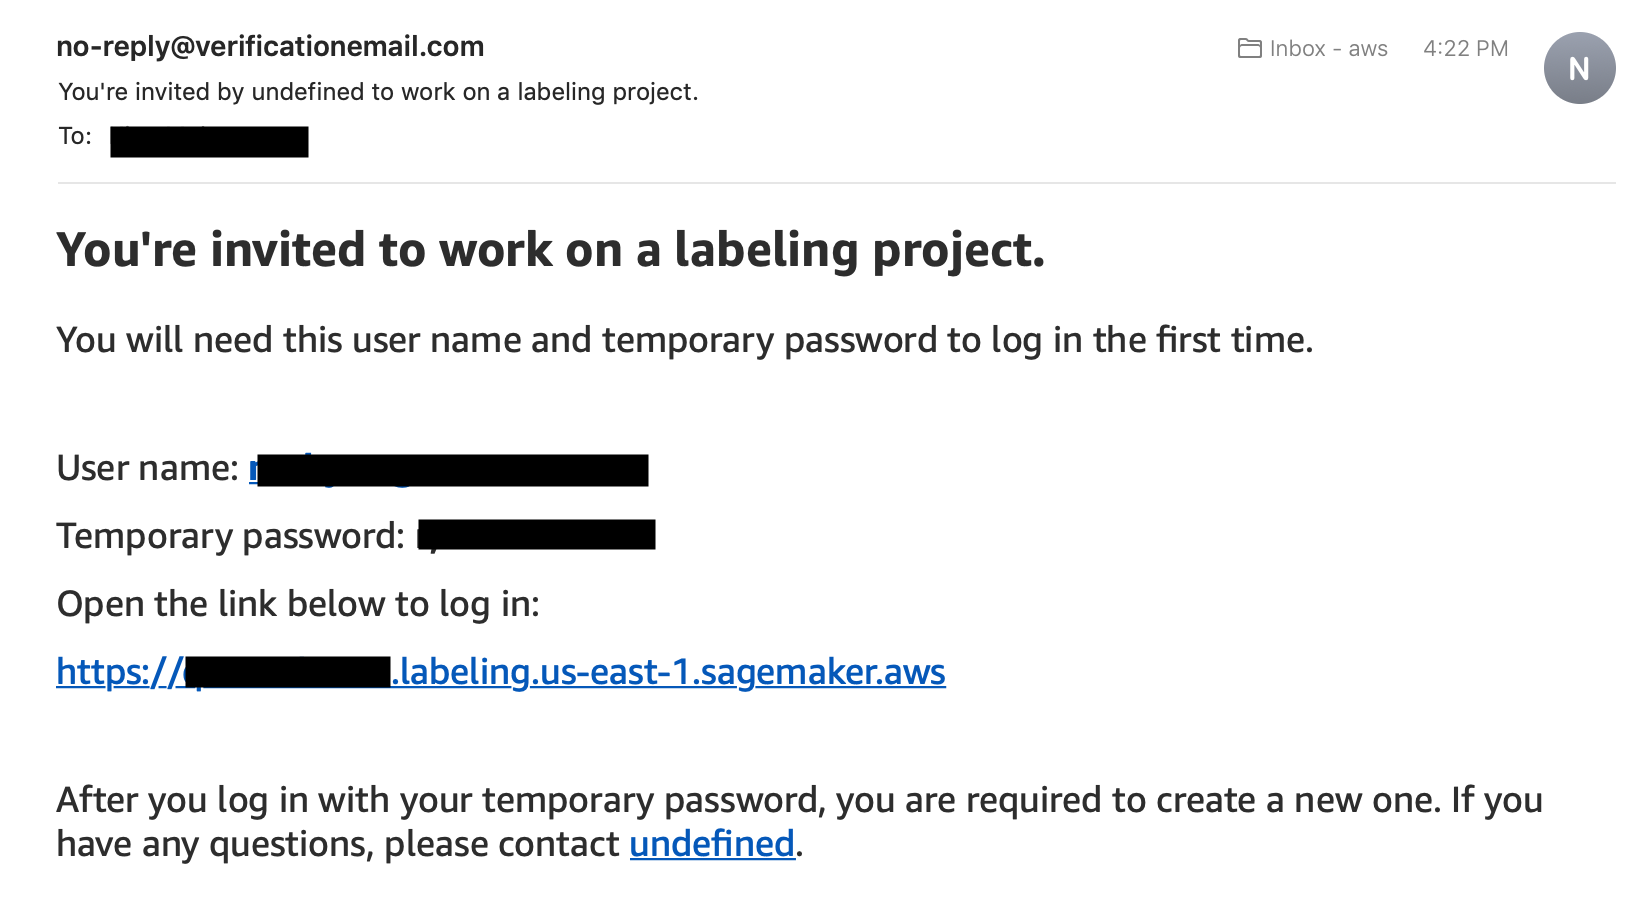Click the sender avatar circle labeled N
The height and width of the screenshot is (902, 1644).
pyautogui.click(x=1579, y=68)
